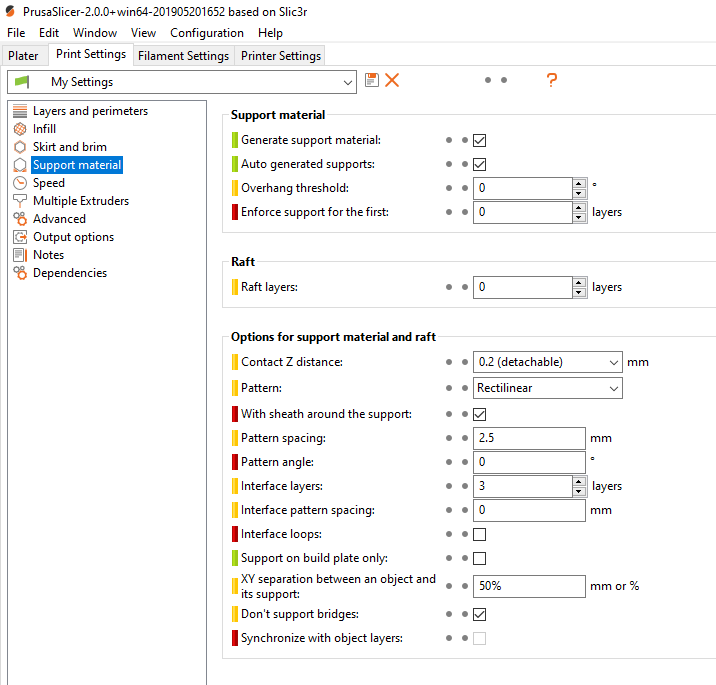This screenshot has width=716, height=685.
Task: Open the File menu
Action: (16, 33)
